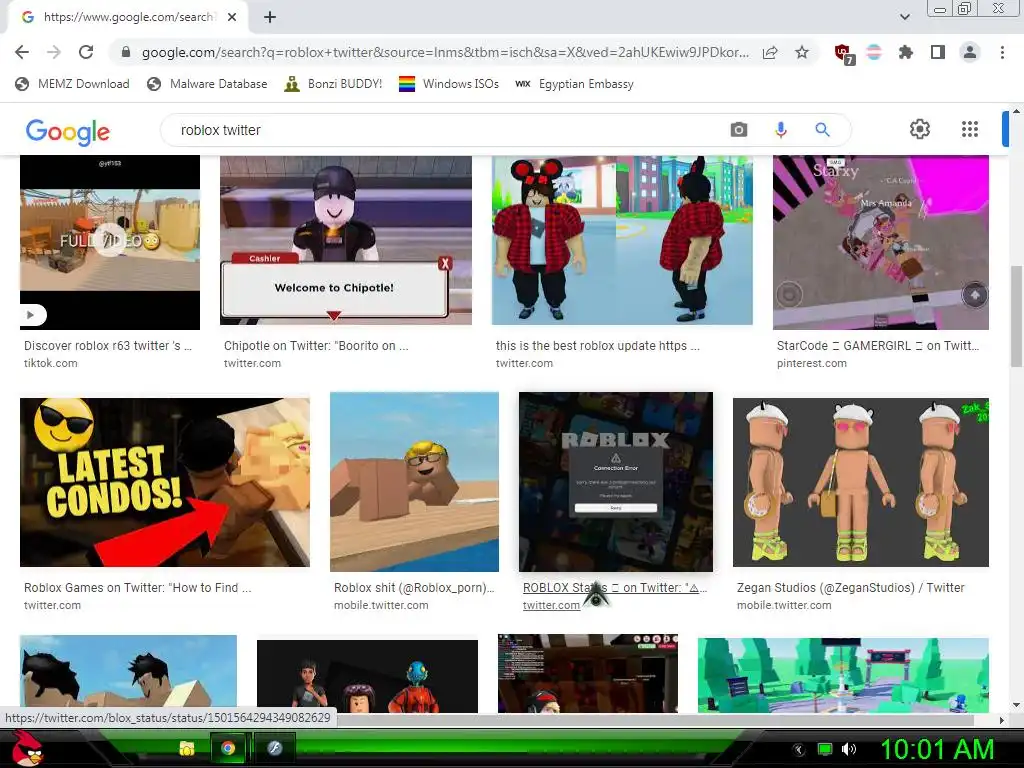Switch to Chrome in the taskbar
1024x768 pixels.
coord(228,748)
